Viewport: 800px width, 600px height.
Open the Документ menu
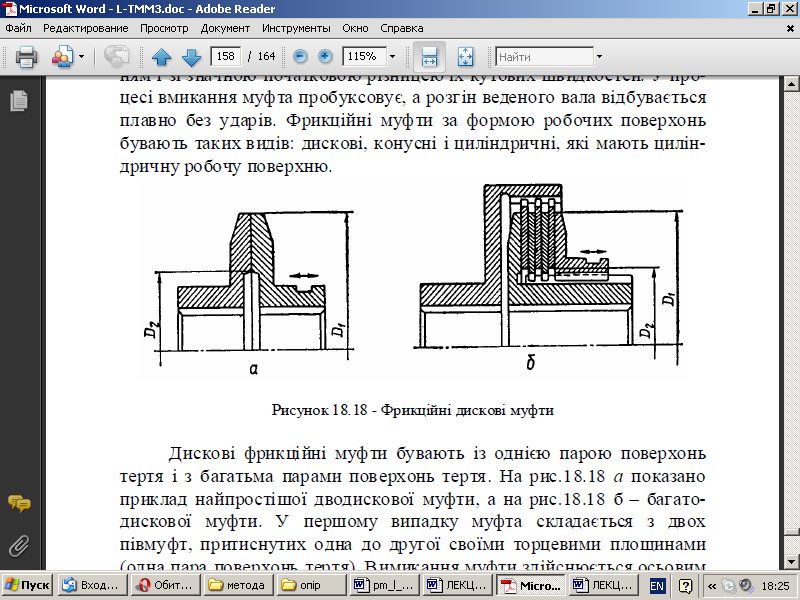coord(225,29)
